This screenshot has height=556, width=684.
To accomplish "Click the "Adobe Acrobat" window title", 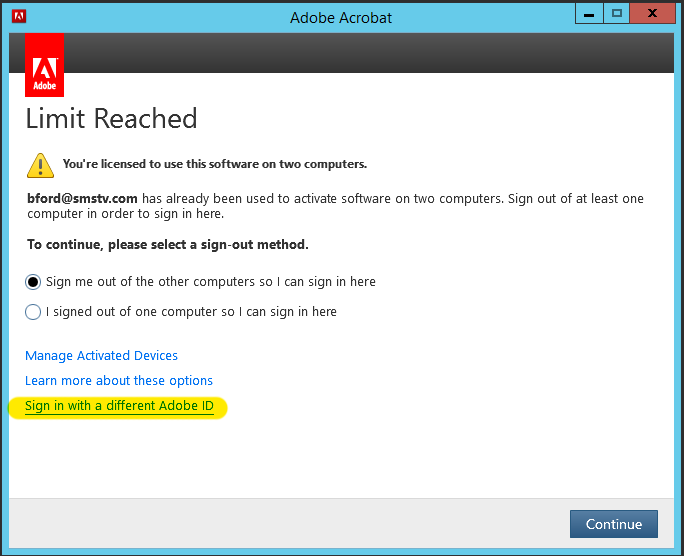I will point(341,18).
